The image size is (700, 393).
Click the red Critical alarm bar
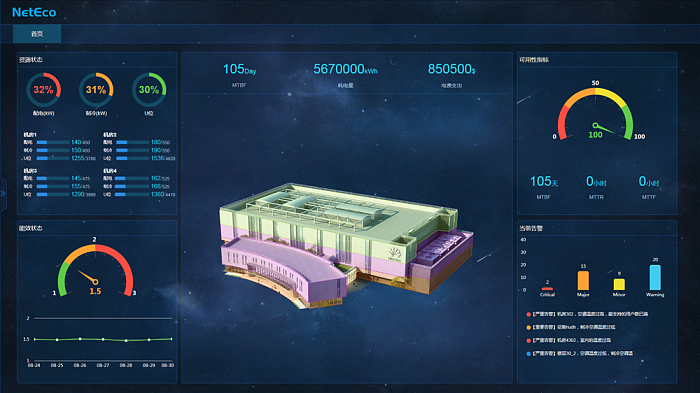point(547,289)
